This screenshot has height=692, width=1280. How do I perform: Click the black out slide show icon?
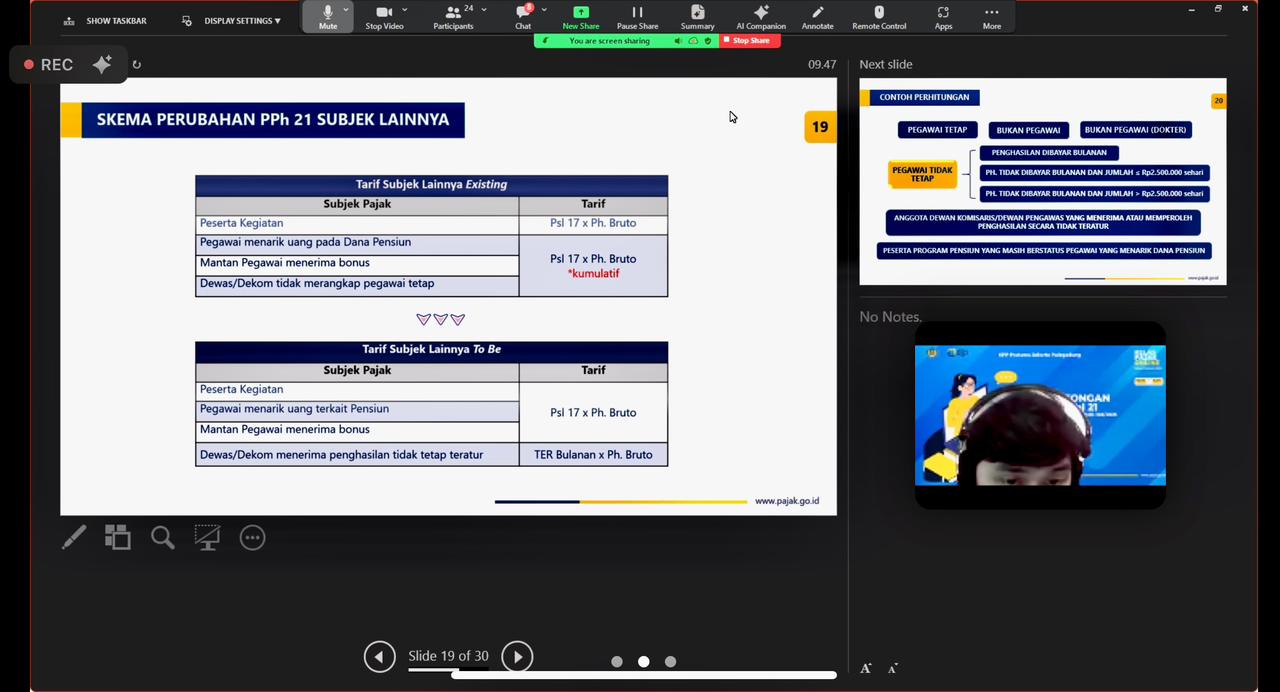pyautogui.click(x=207, y=538)
